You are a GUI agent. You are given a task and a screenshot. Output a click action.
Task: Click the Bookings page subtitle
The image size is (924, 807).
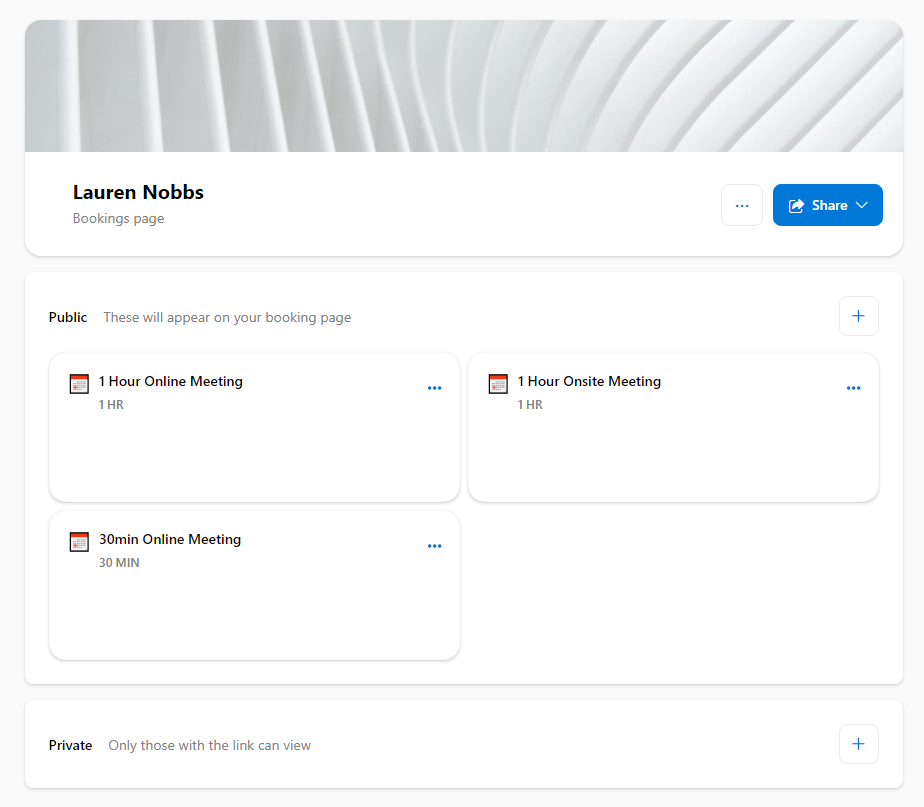[x=118, y=219]
